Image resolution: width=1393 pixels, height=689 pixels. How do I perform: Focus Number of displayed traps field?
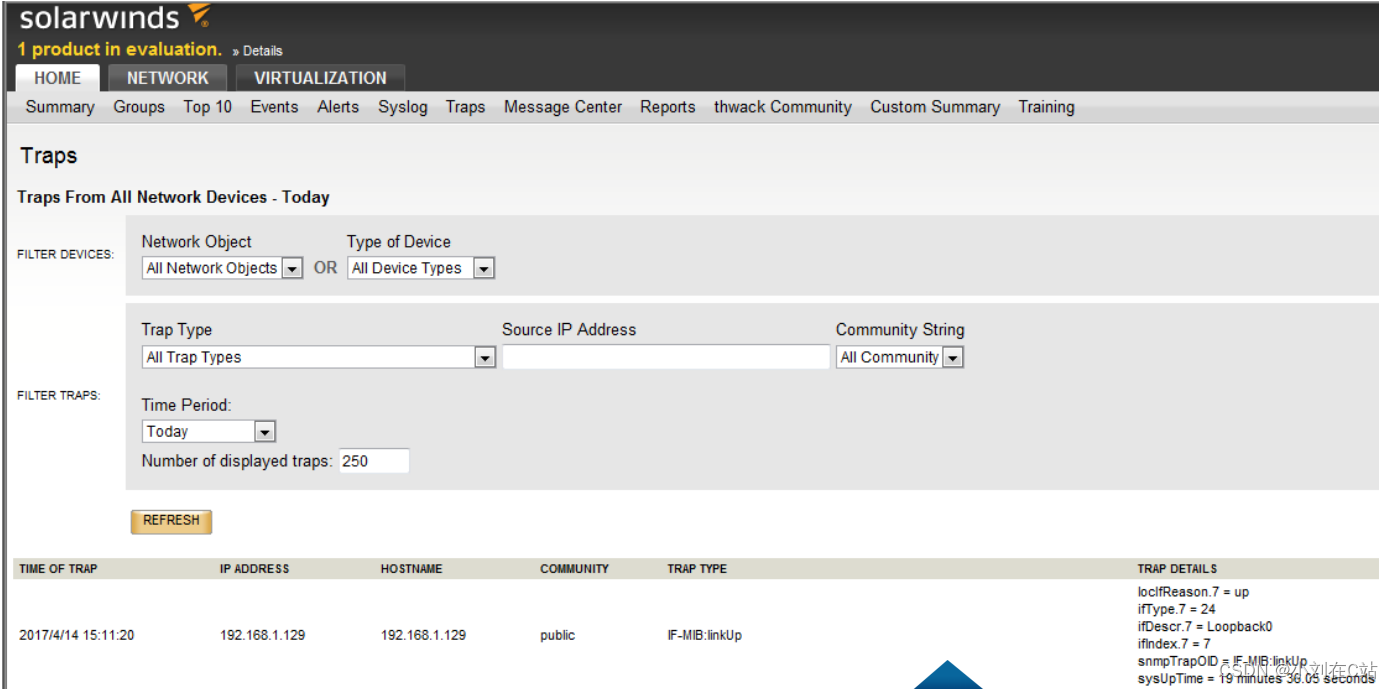point(374,461)
